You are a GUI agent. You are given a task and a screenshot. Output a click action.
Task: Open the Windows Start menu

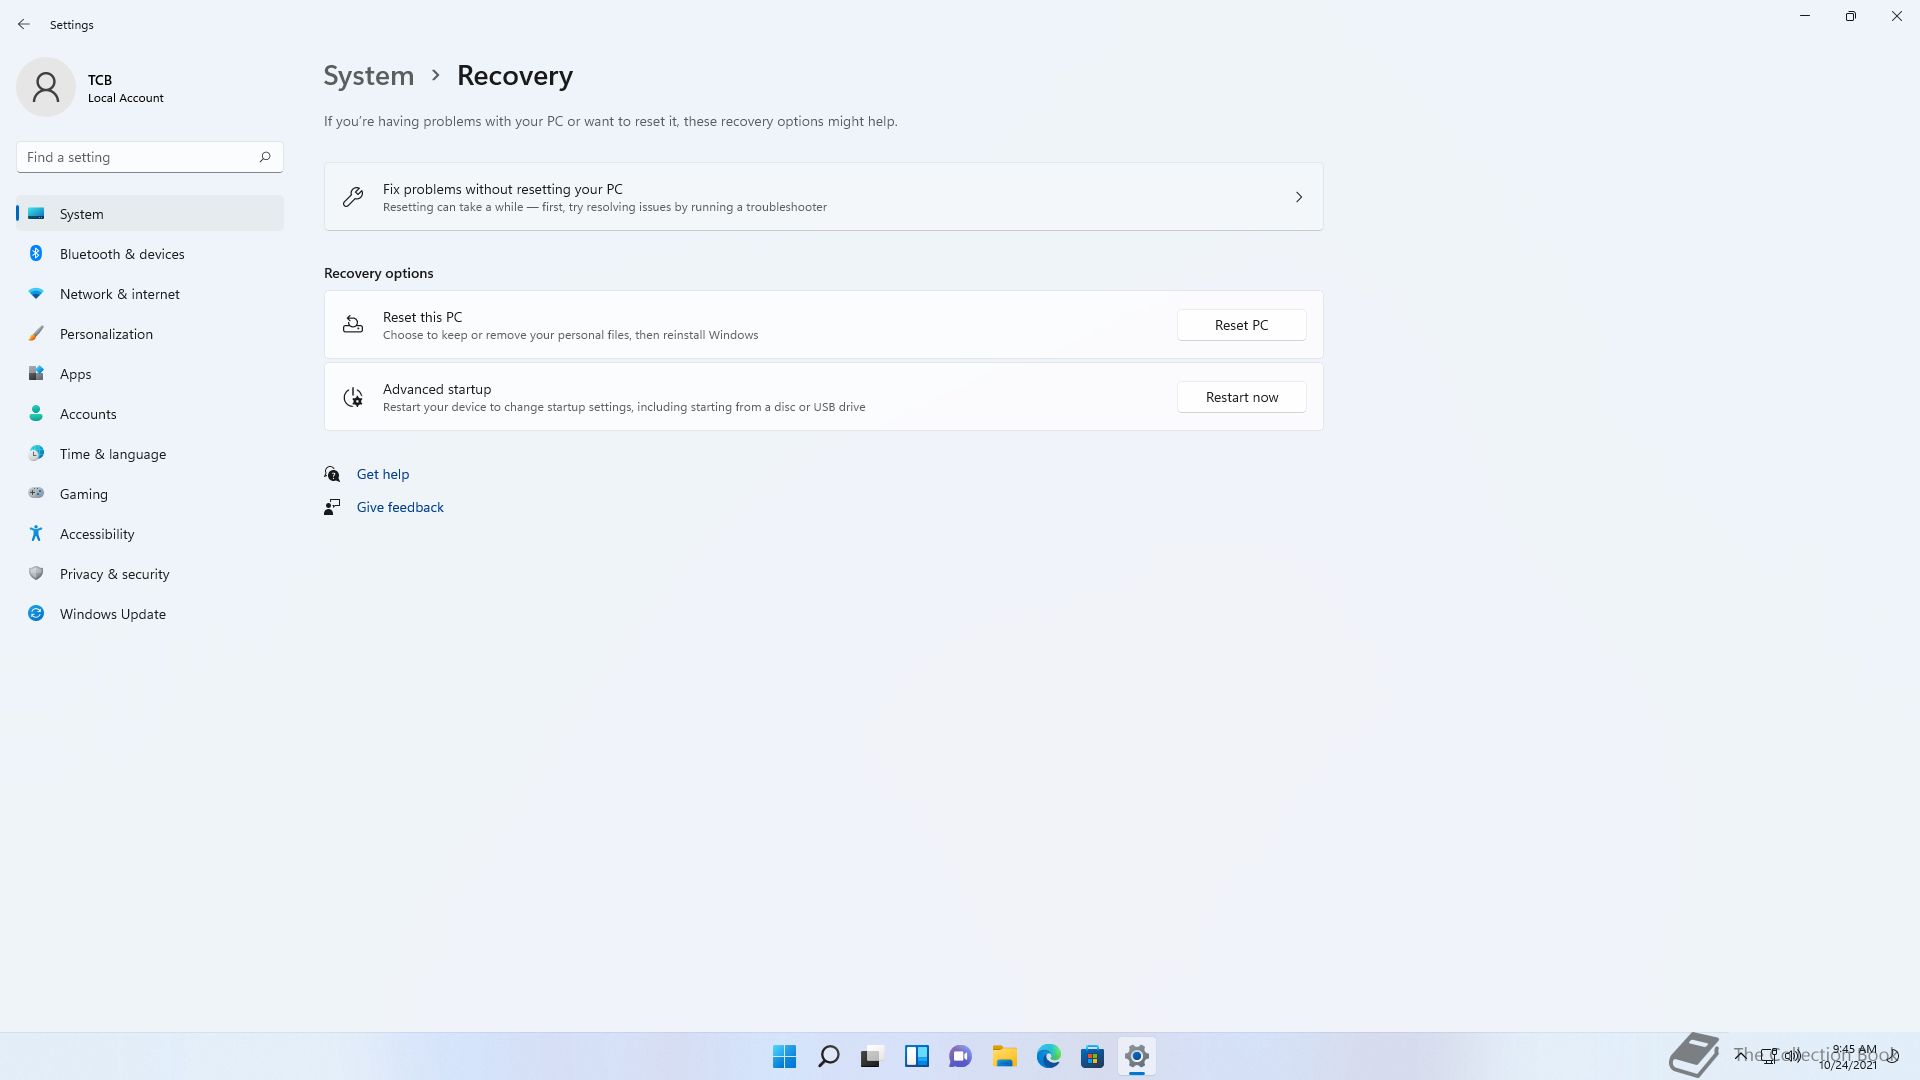pyautogui.click(x=784, y=1056)
